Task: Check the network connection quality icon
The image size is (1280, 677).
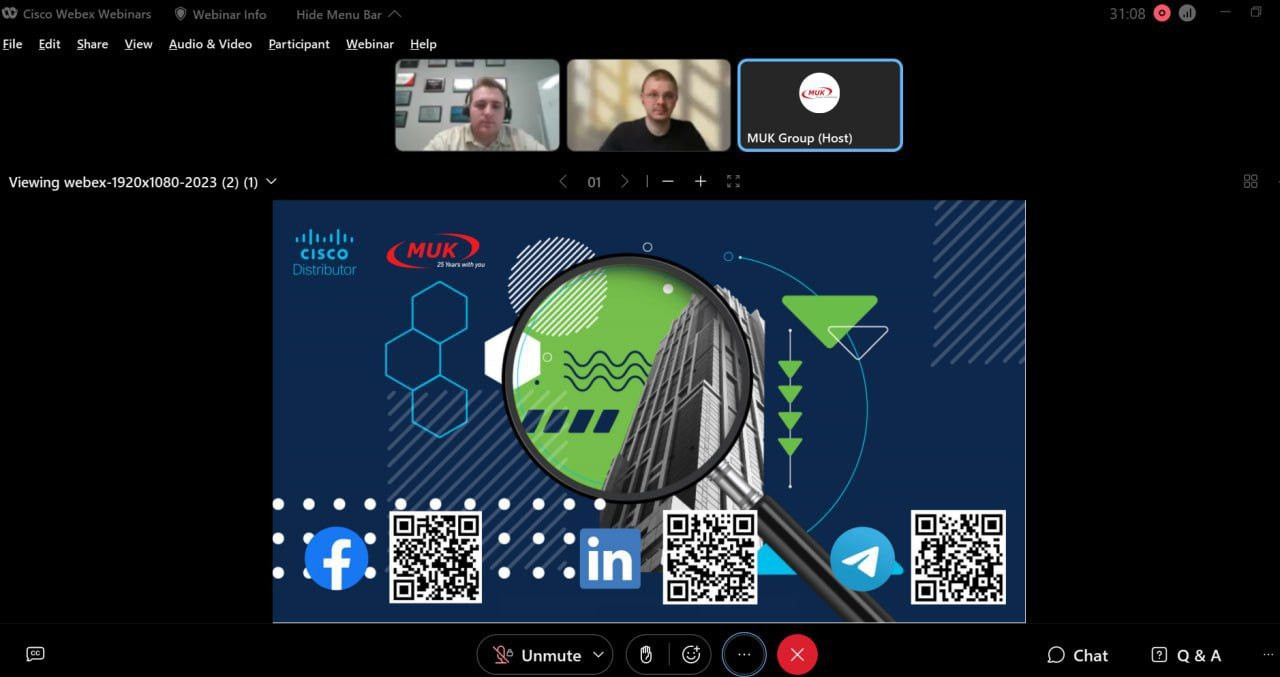Action: (1188, 13)
